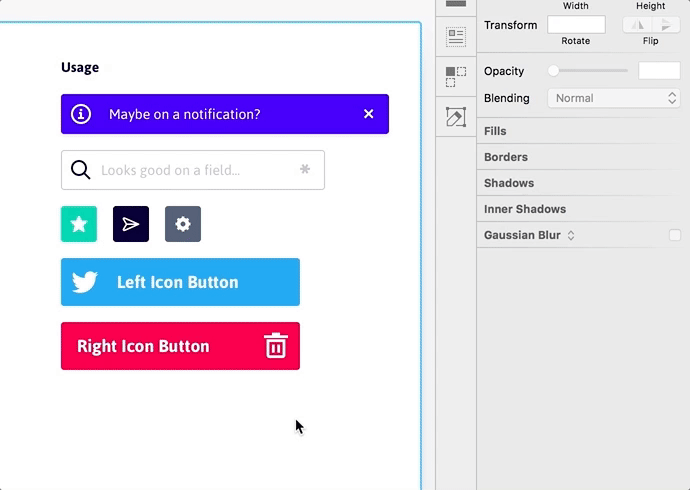Click the magnifier search icon in the field
Screen dimensions: 690x490
(81, 170)
